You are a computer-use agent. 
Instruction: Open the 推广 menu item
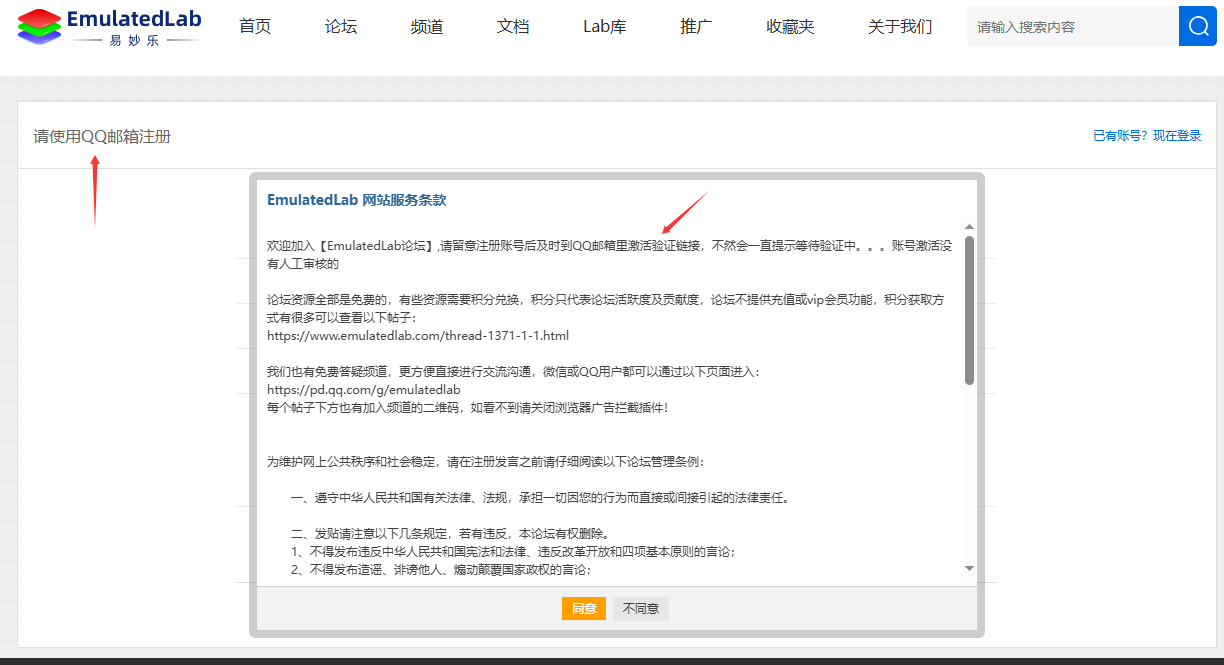coord(696,27)
